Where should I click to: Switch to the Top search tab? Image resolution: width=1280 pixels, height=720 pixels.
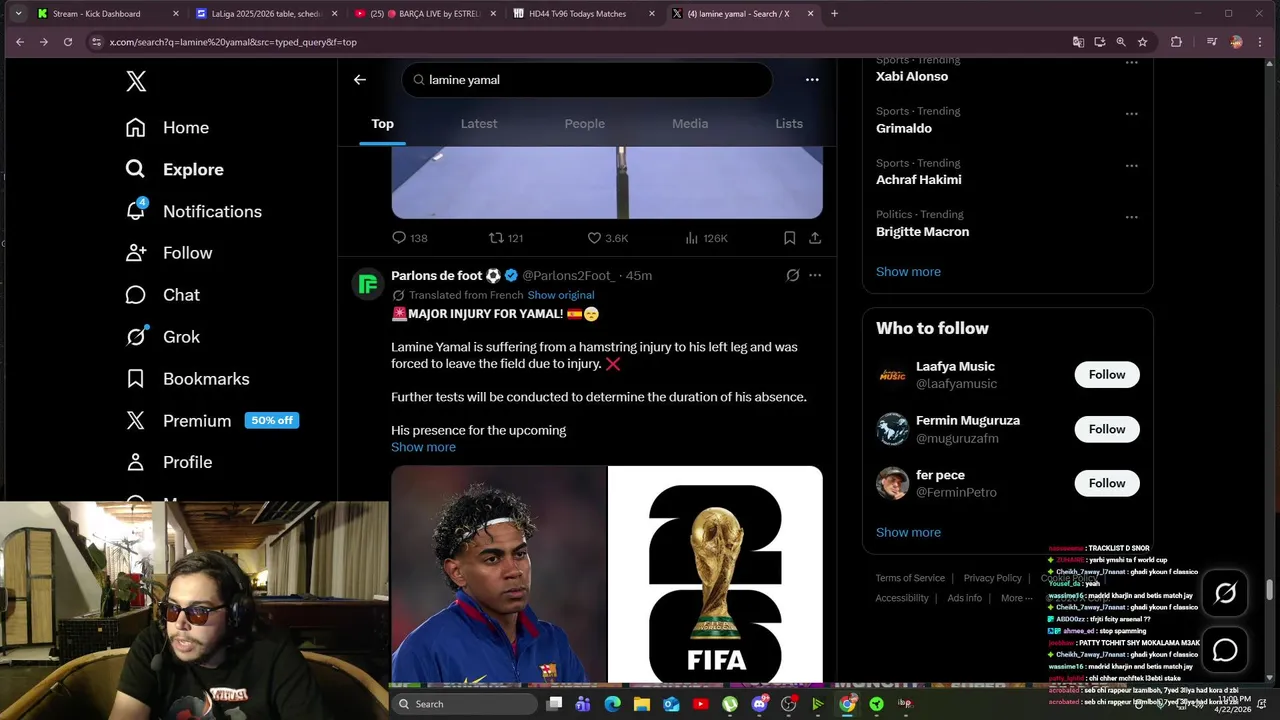[383, 124]
